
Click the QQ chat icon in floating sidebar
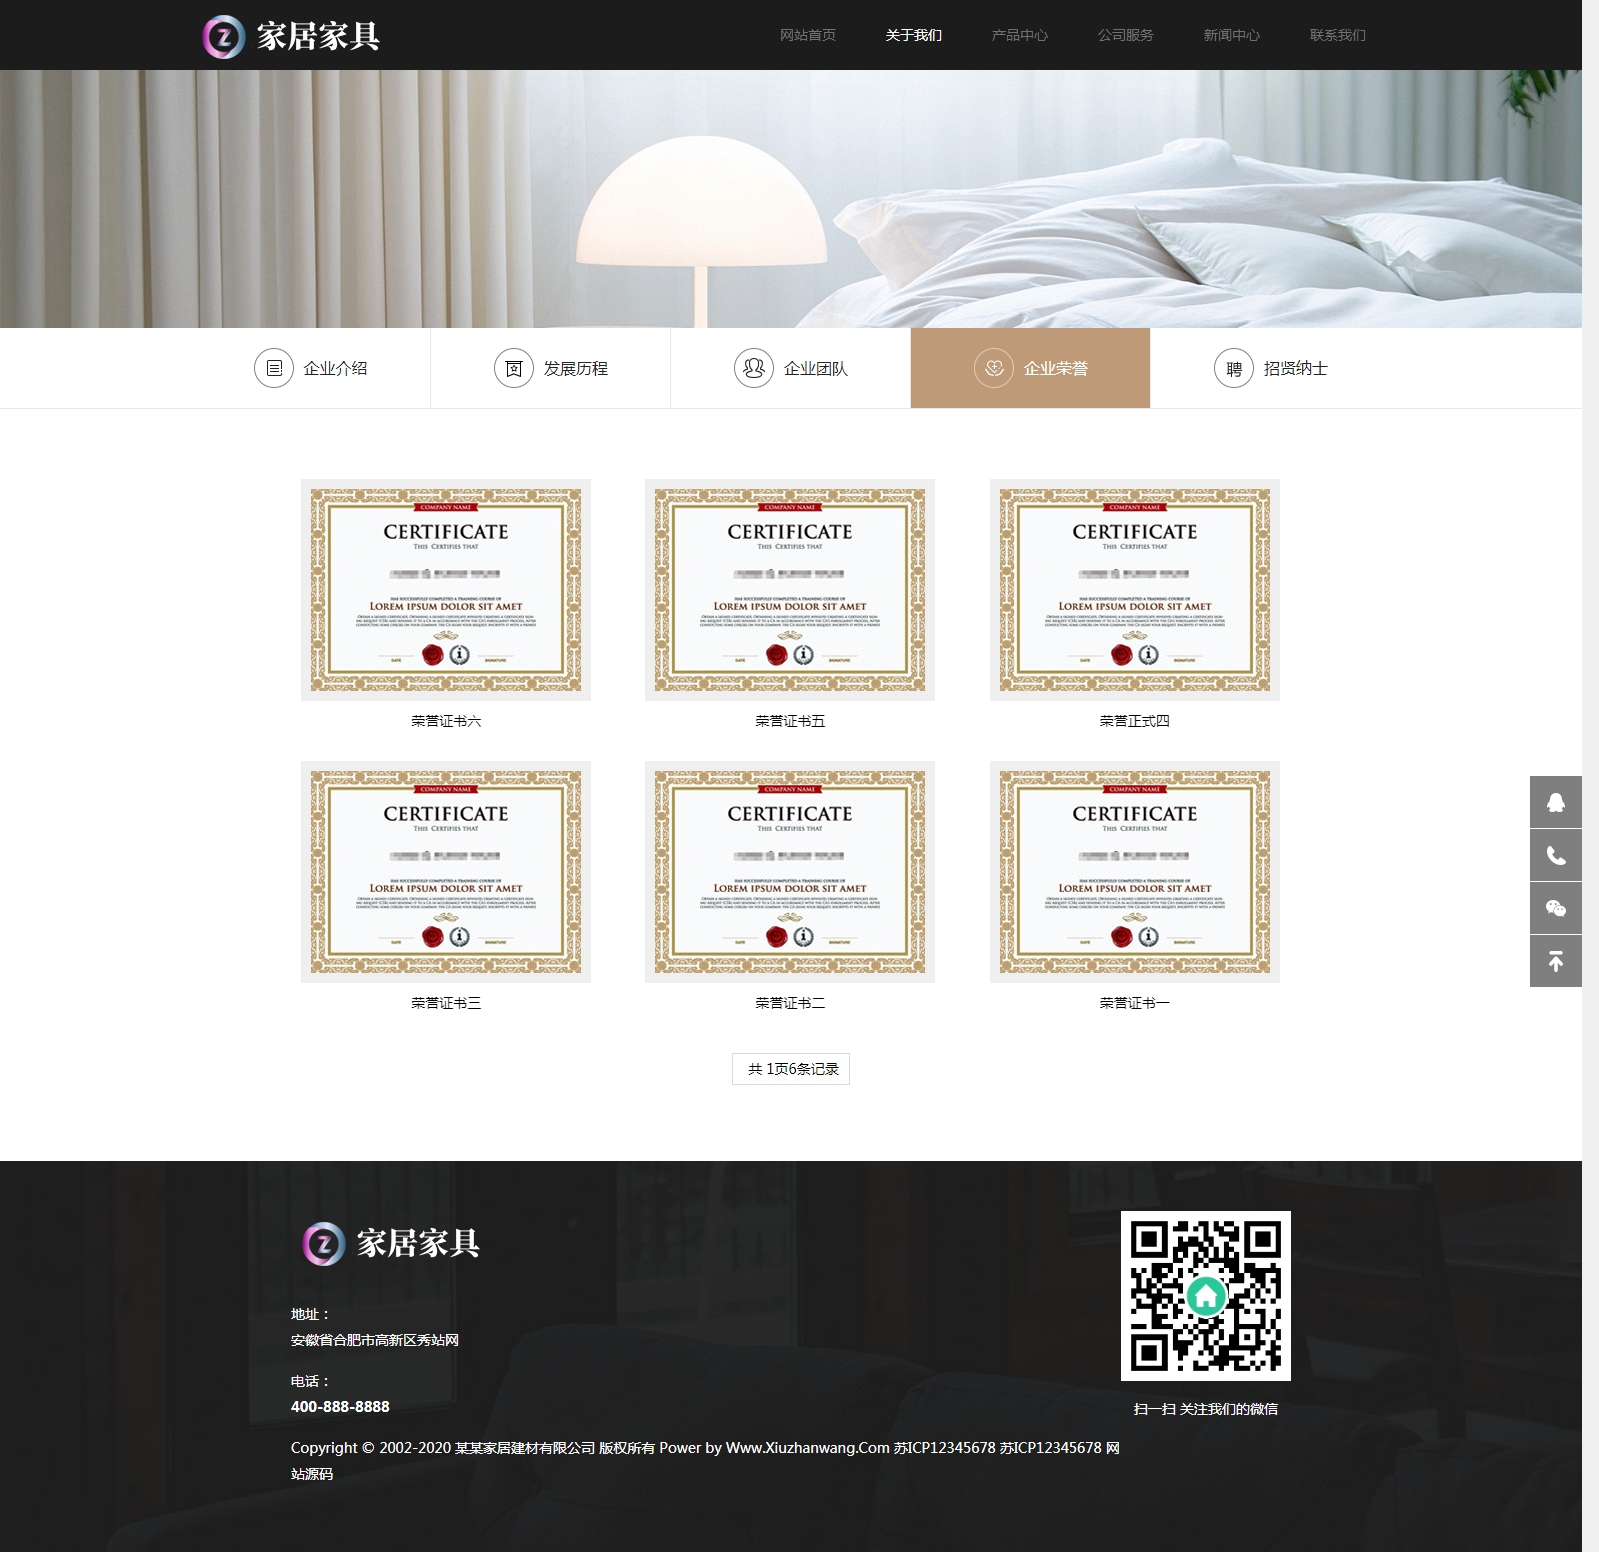(x=1555, y=802)
